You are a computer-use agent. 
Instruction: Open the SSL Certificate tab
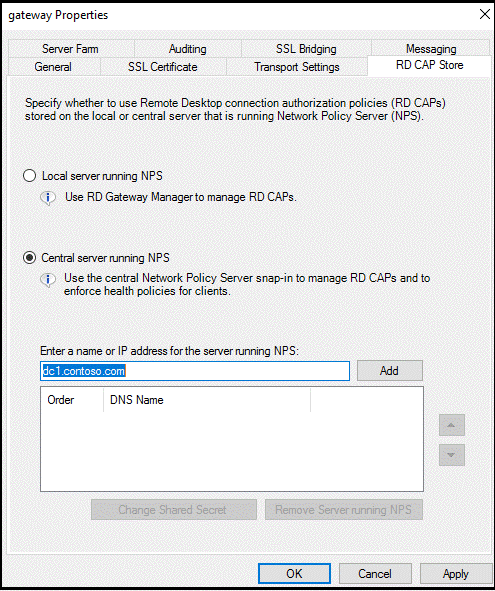[162, 67]
